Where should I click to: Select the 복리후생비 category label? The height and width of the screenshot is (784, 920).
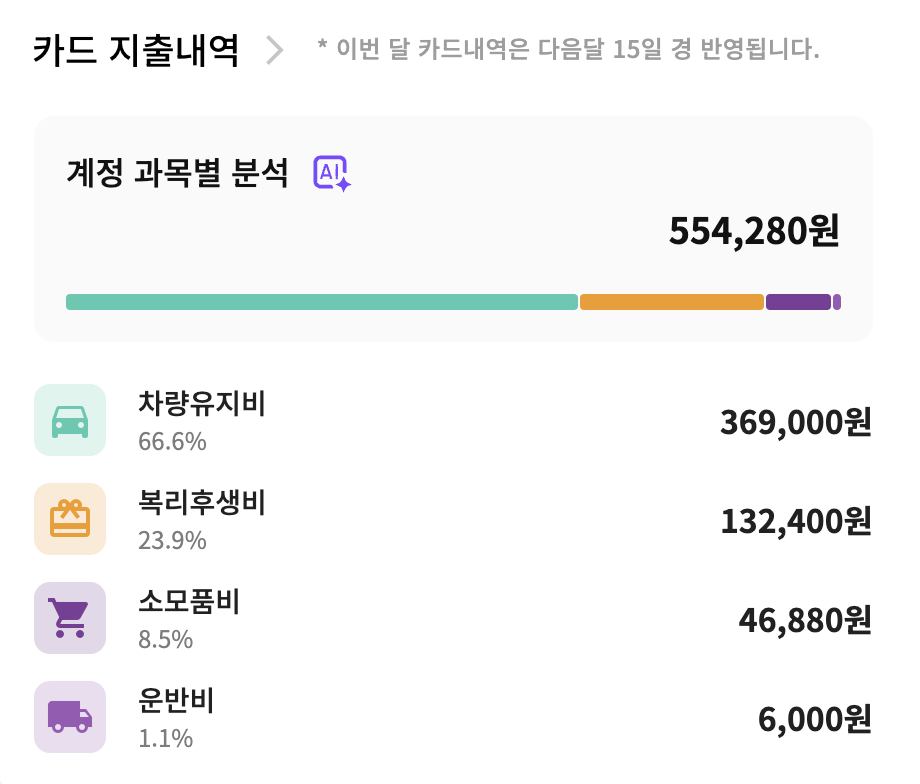(202, 502)
